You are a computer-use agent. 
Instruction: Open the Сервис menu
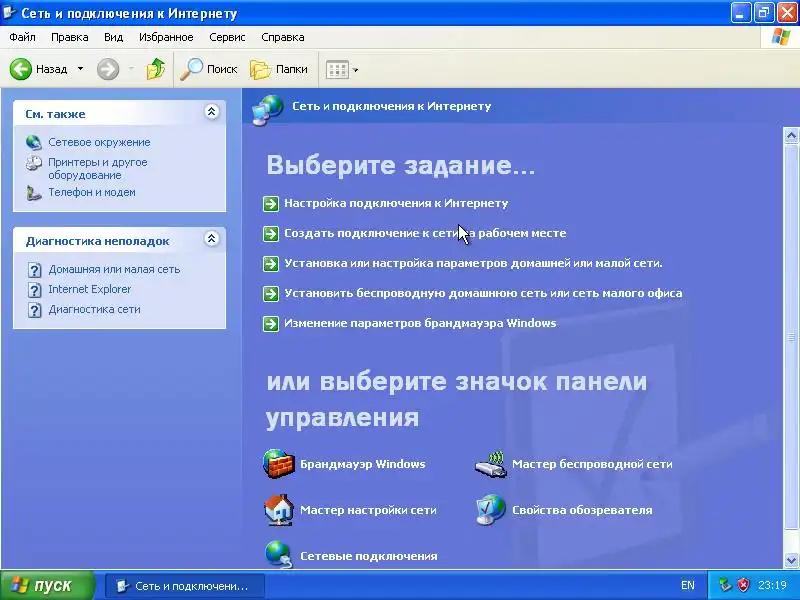click(x=228, y=37)
